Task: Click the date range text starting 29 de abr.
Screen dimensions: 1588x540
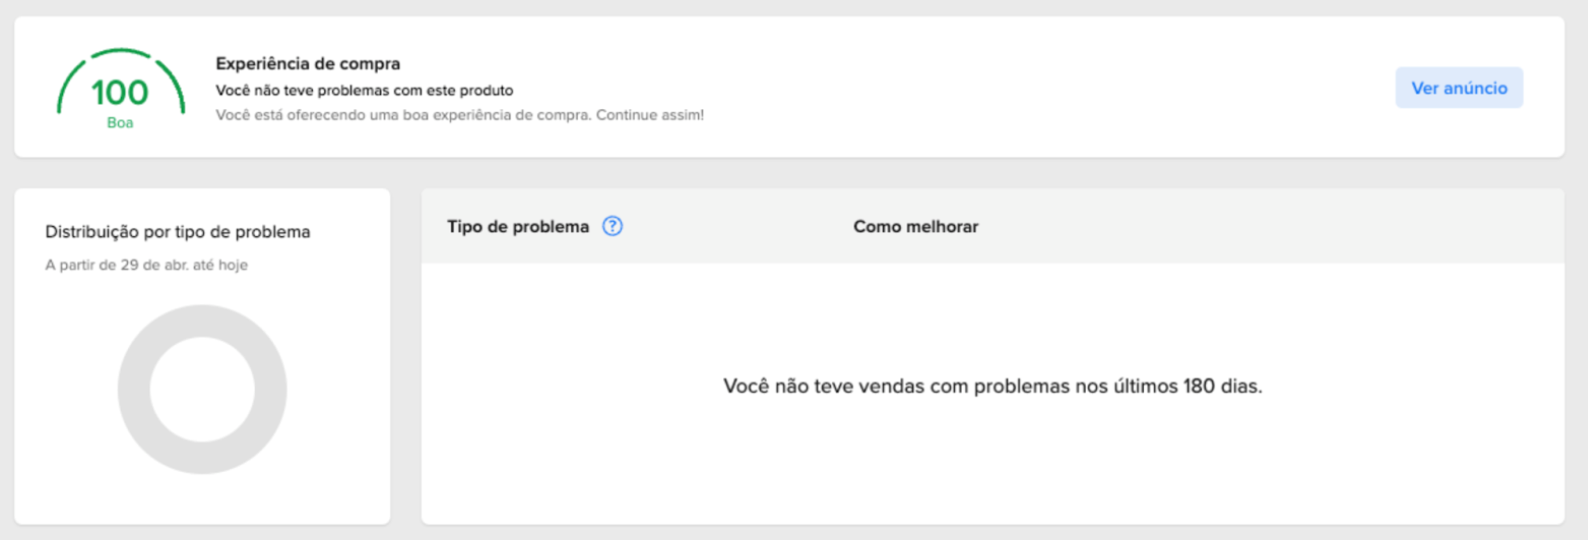Action: pyautogui.click(x=146, y=265)
